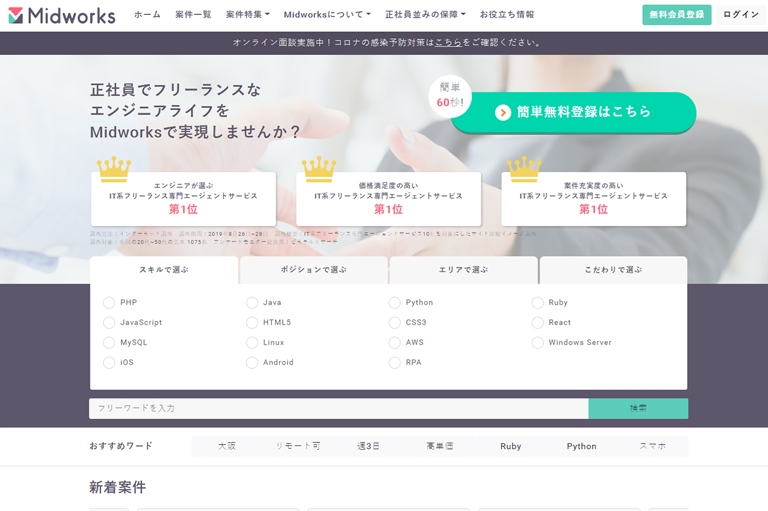Expand the Midworksについて dropdown menu
Viewport: 768px width, 511px height.
tap(327, 15)
